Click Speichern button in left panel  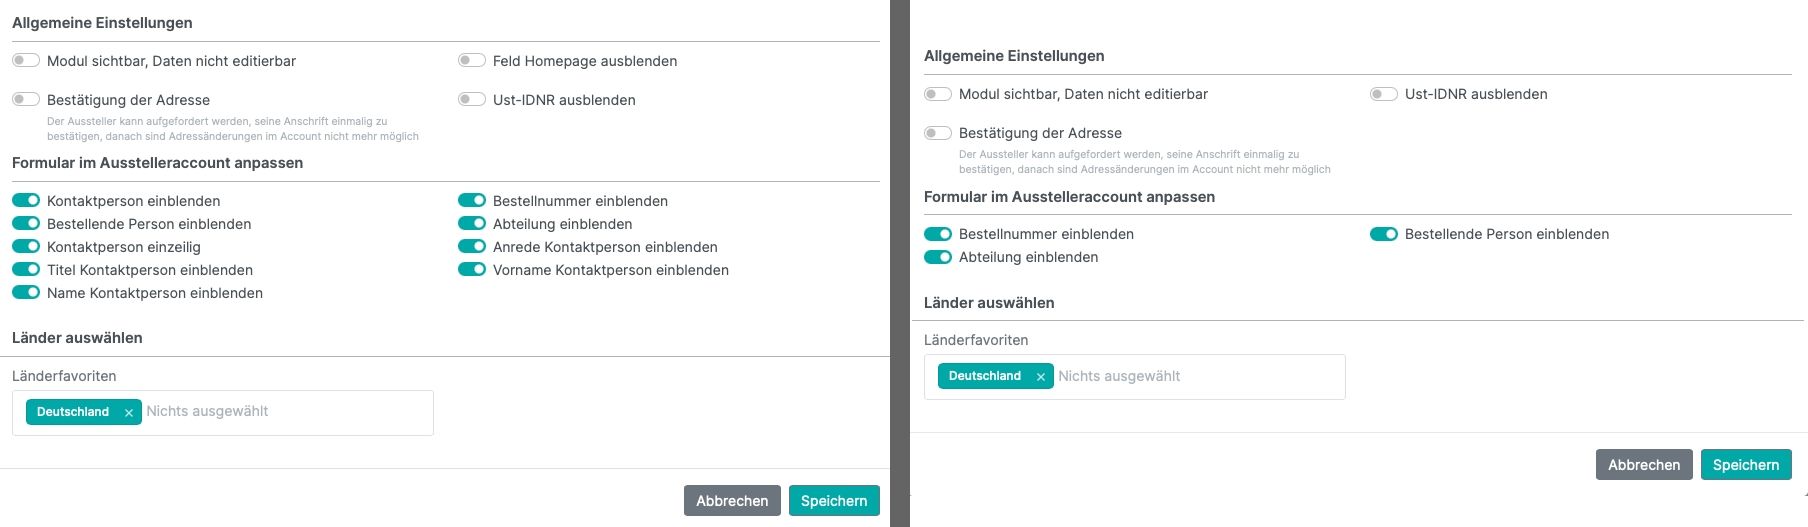[833, 501]
